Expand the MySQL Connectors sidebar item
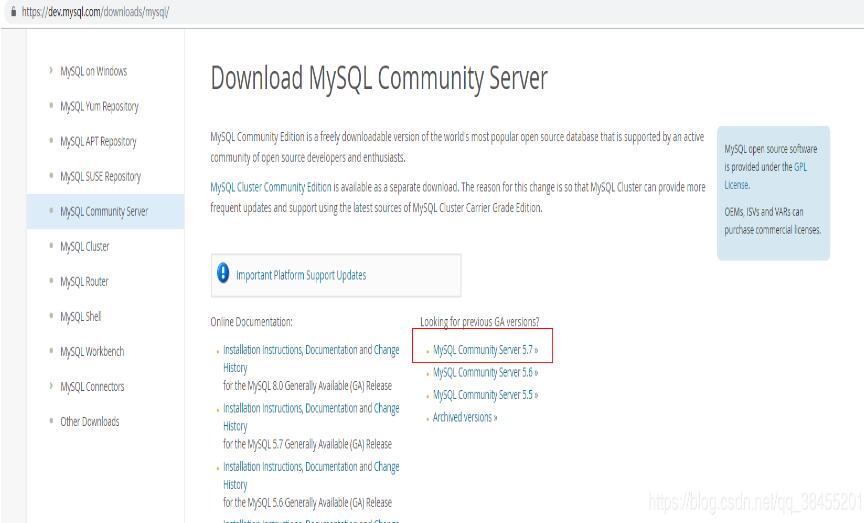This screenshot has width=864, height=523. coord(51,386)
